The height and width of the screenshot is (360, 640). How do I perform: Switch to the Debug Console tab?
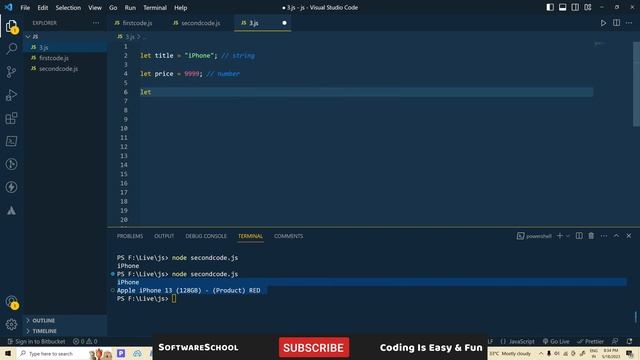(x=206, y=236)
